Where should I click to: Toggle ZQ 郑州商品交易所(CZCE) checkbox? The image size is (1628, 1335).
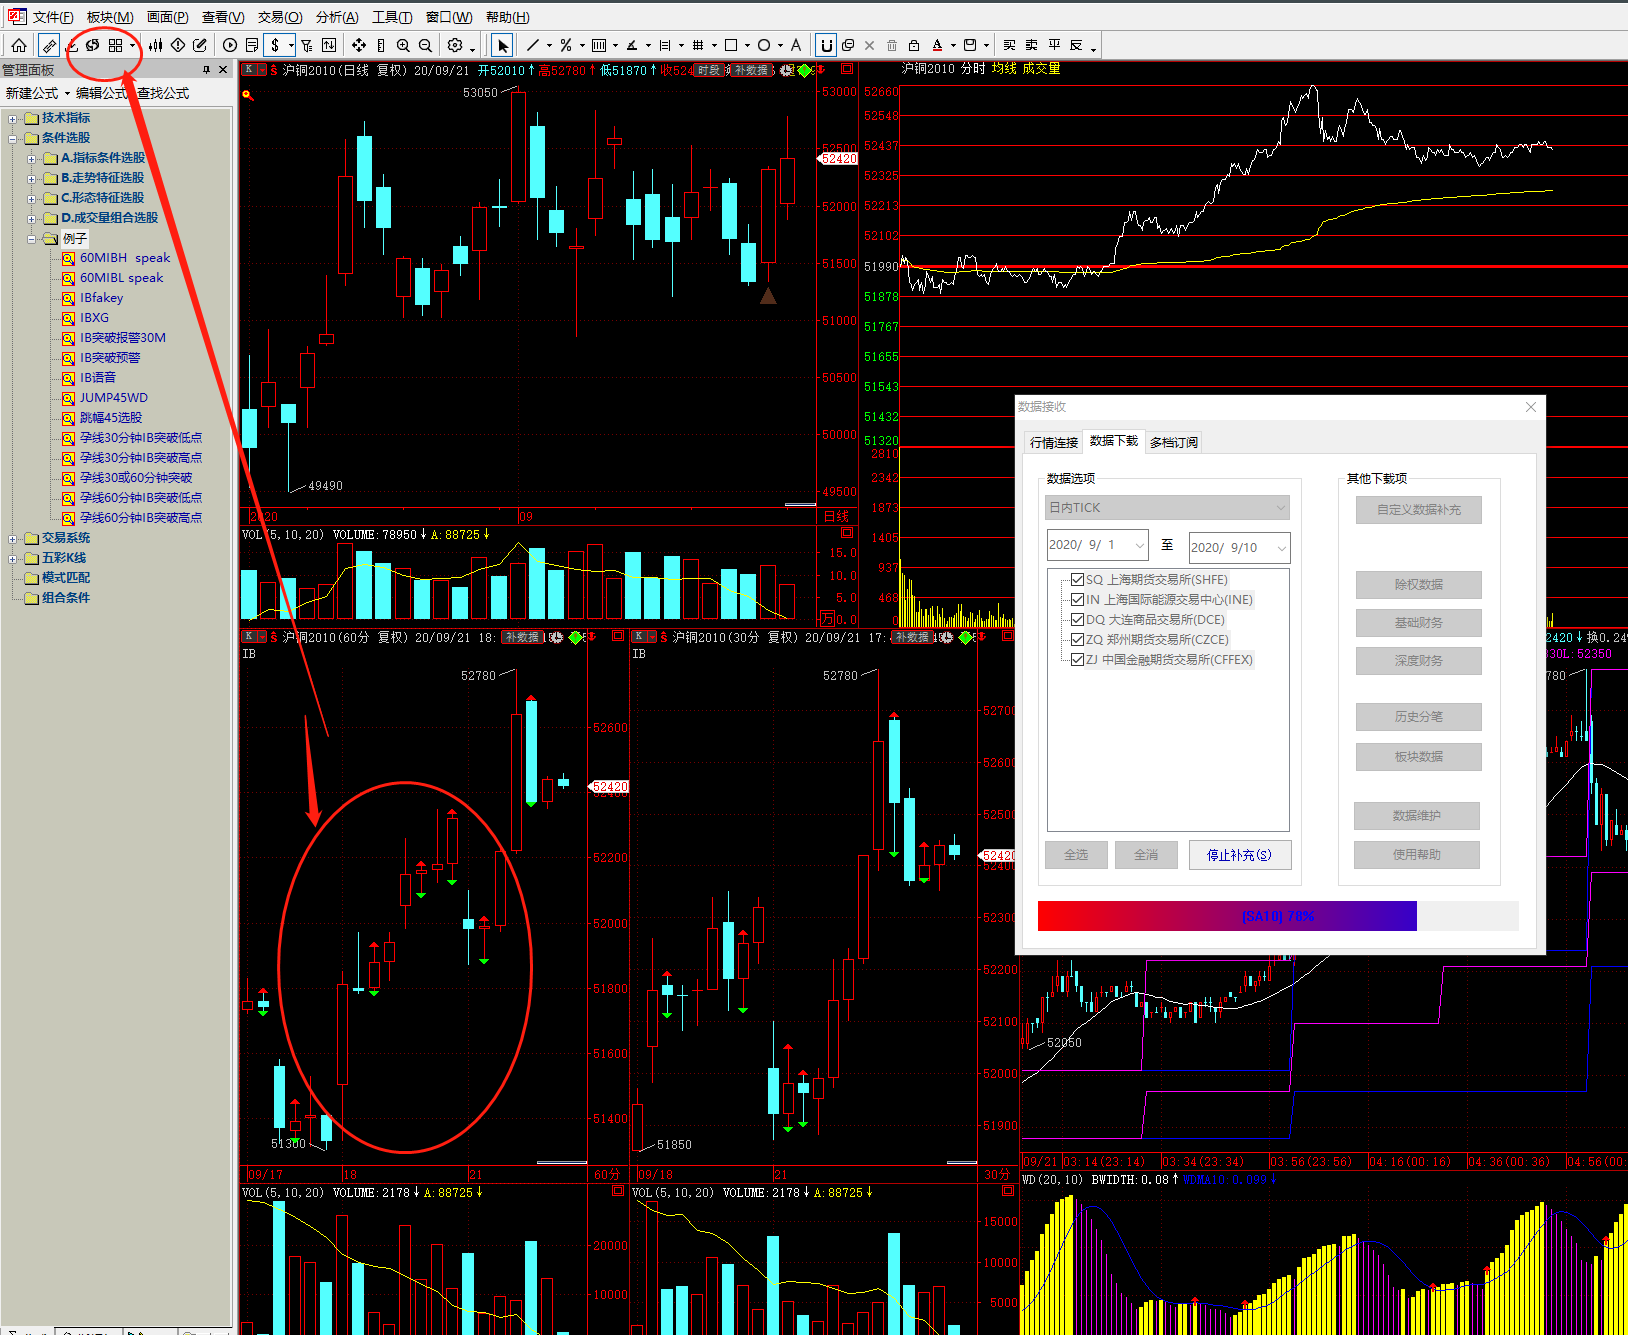[x=1077, y=640]
